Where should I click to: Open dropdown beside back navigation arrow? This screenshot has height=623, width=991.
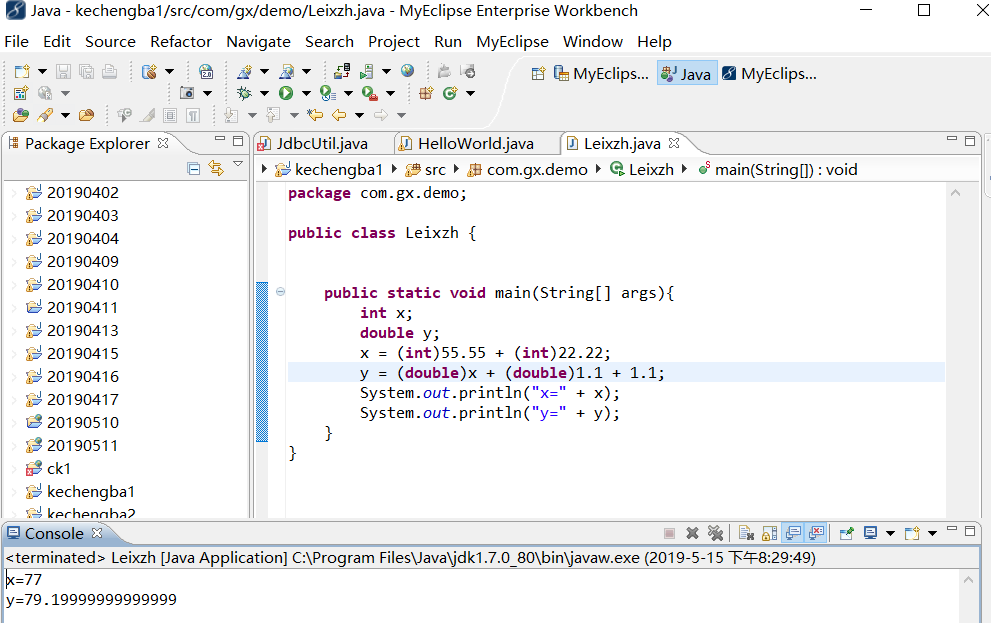[359, 115]
